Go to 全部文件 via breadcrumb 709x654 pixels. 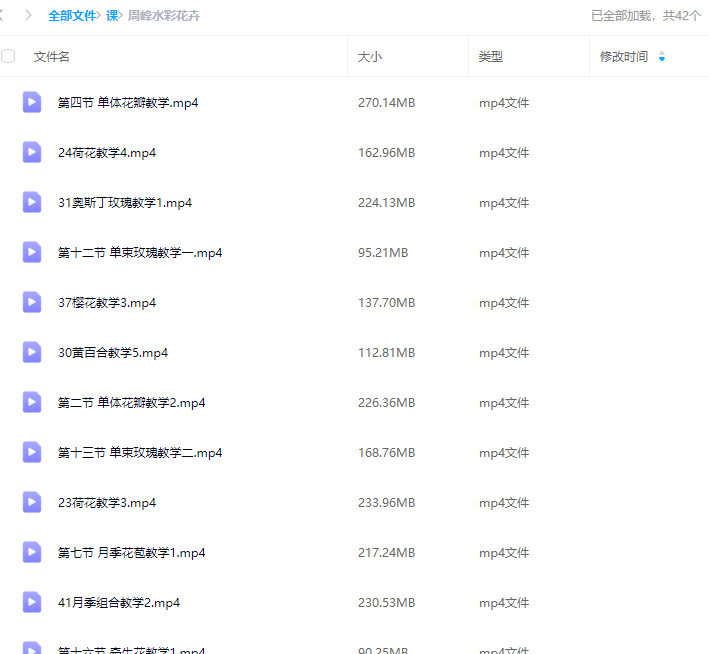click(71, 16)
